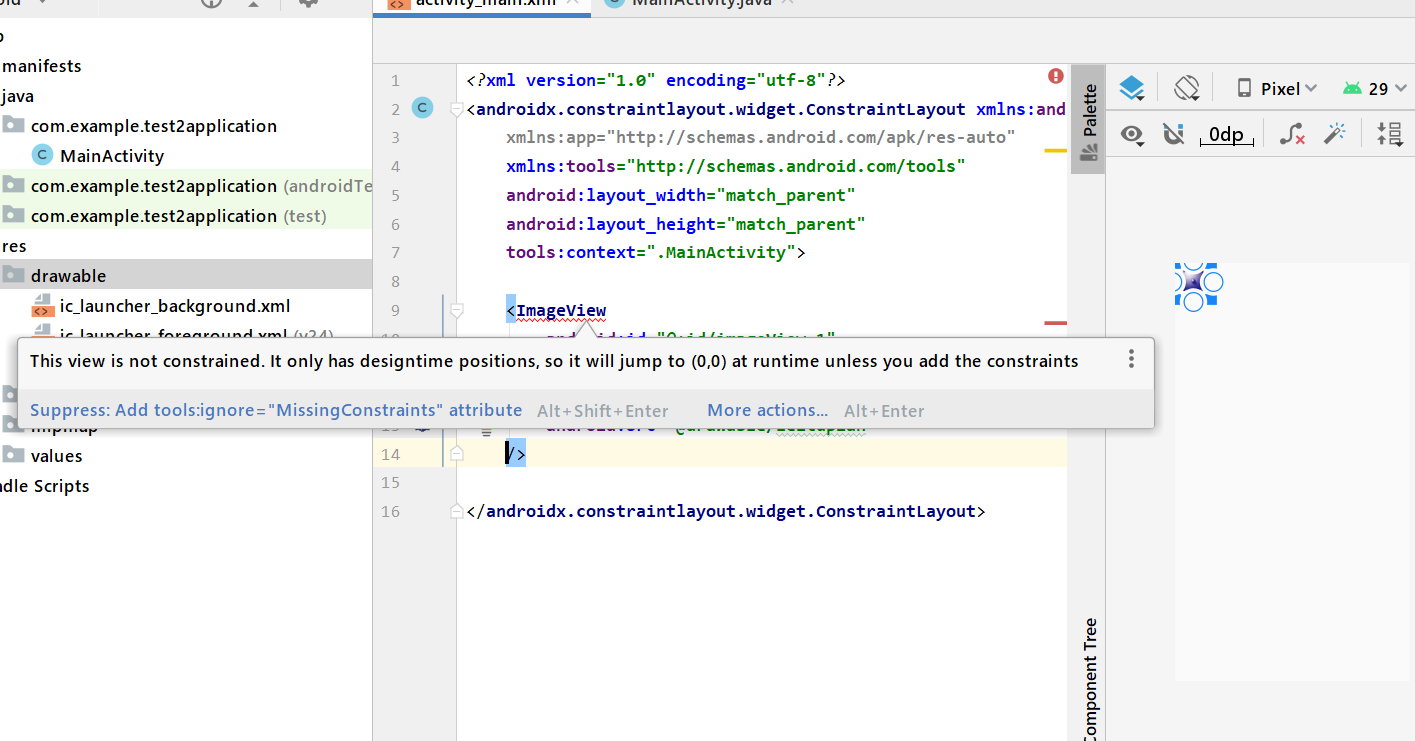This screenshot has height=741, width=1415.
Task: Open the API 29 version dropdown
Action: tap(1376, 88)
